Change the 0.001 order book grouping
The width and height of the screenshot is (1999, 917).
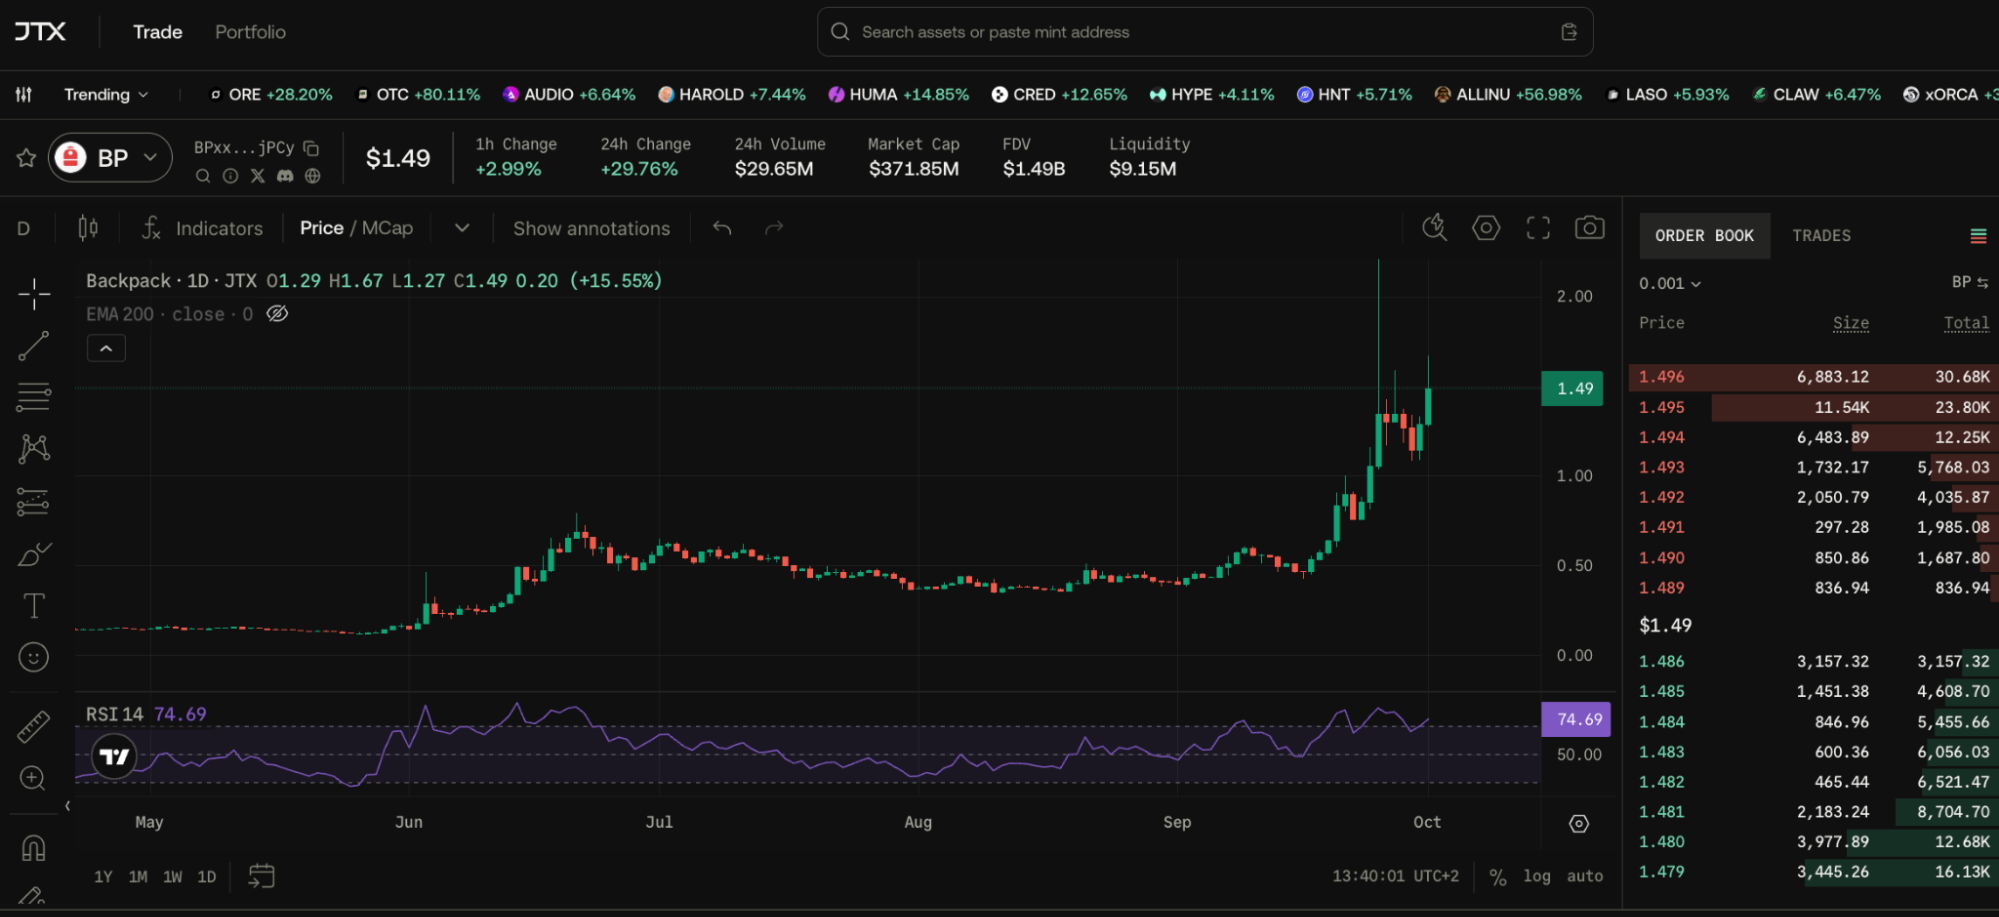tap(1669, 283)
